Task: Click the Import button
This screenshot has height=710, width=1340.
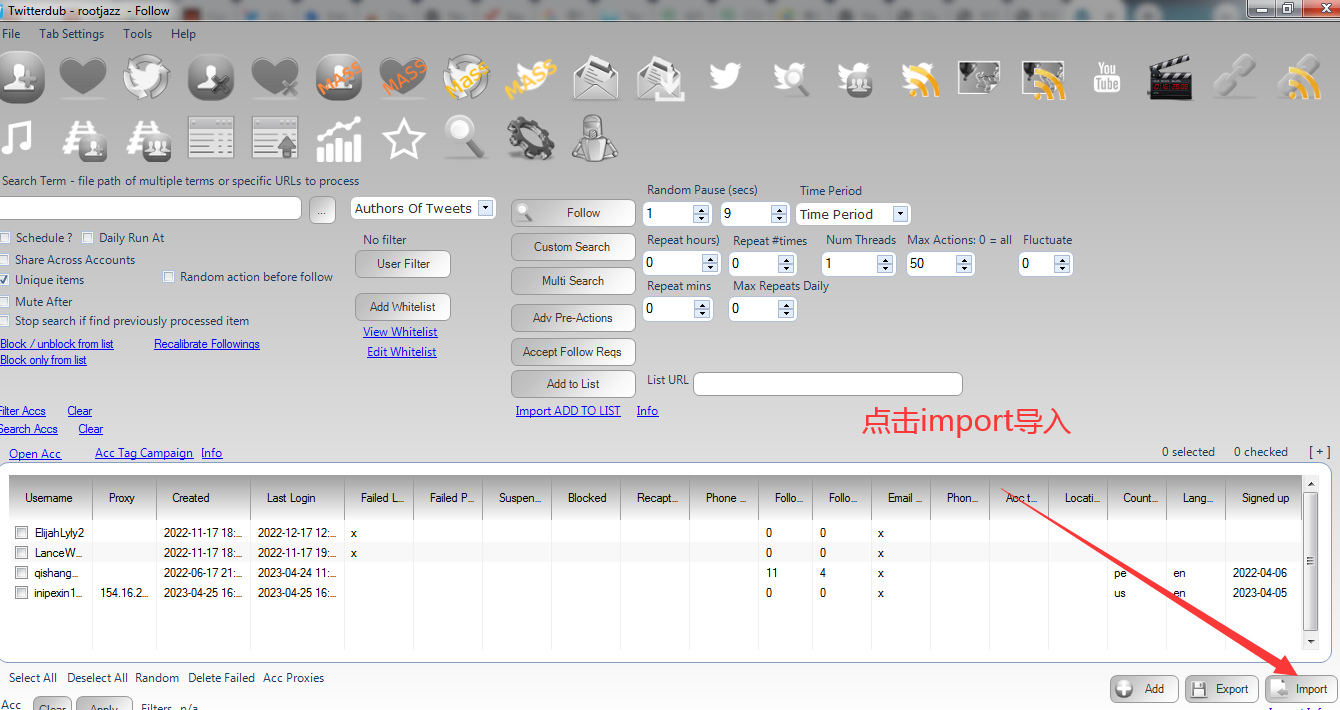Action: (1301, 688)
